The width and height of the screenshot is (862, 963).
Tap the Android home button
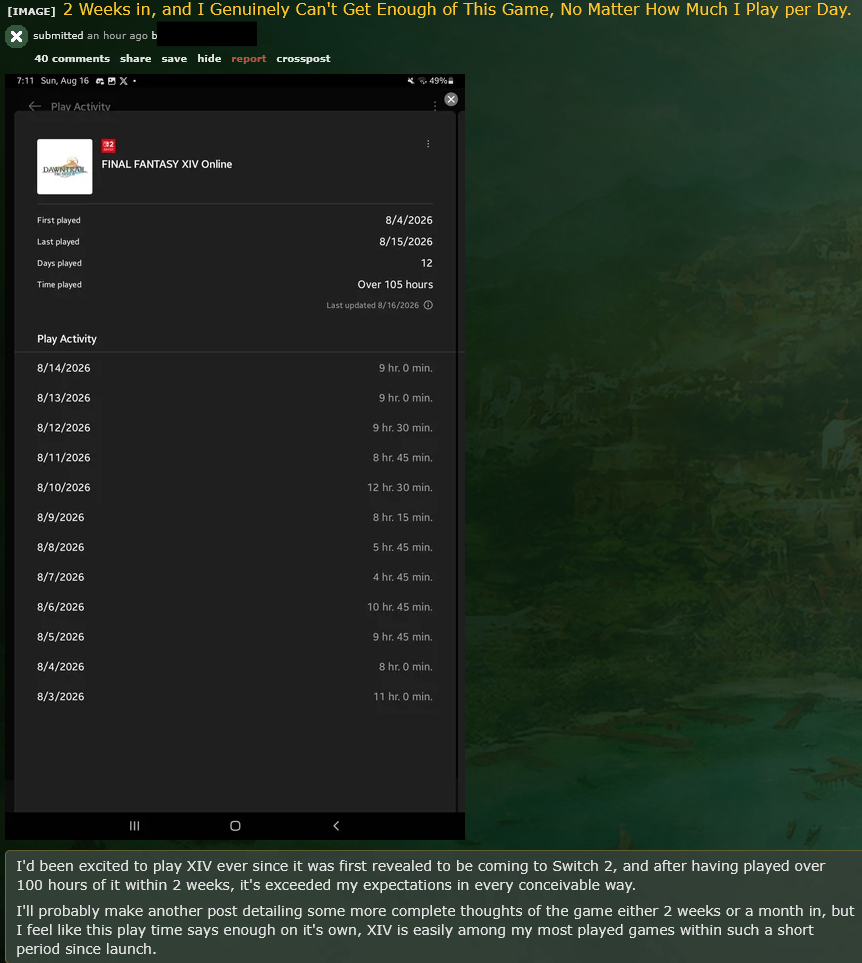(x=235, y=826)
